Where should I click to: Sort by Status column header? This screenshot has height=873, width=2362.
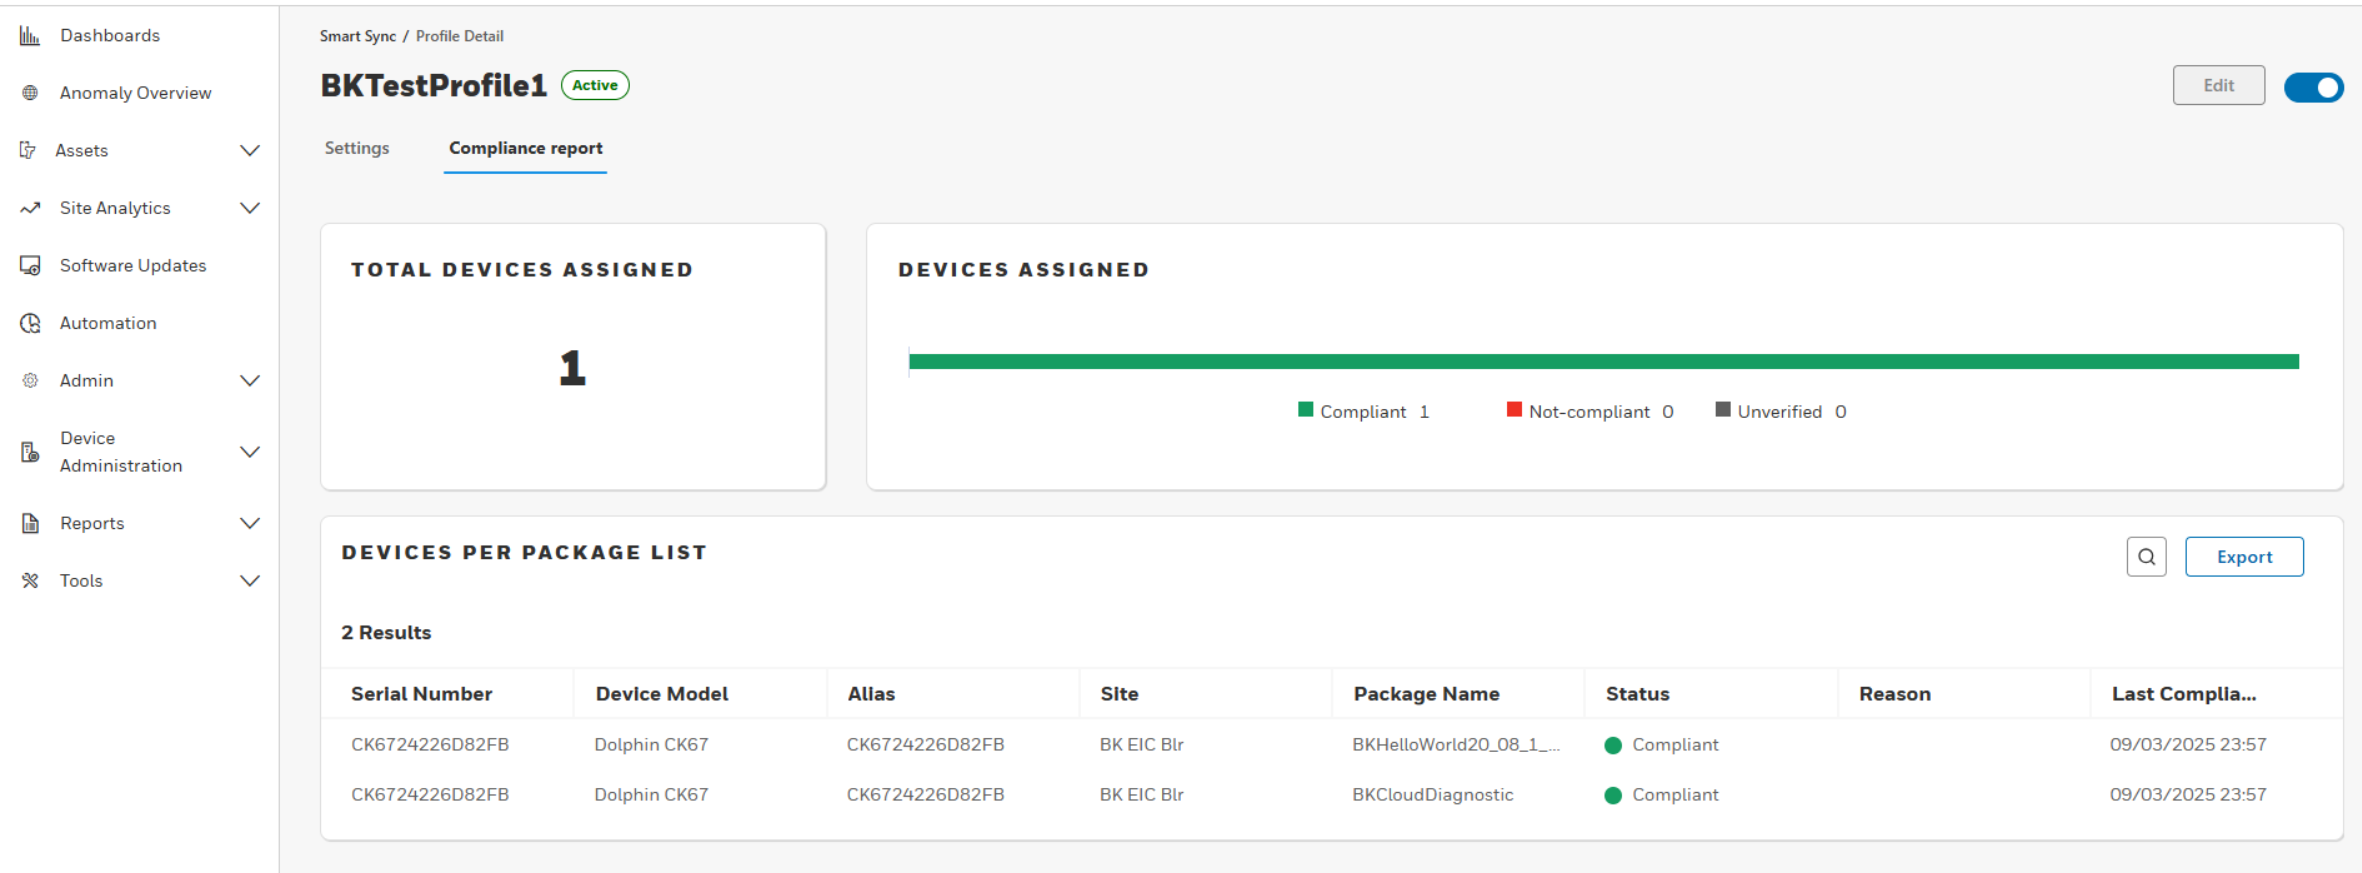click(x=1637, y=694)
